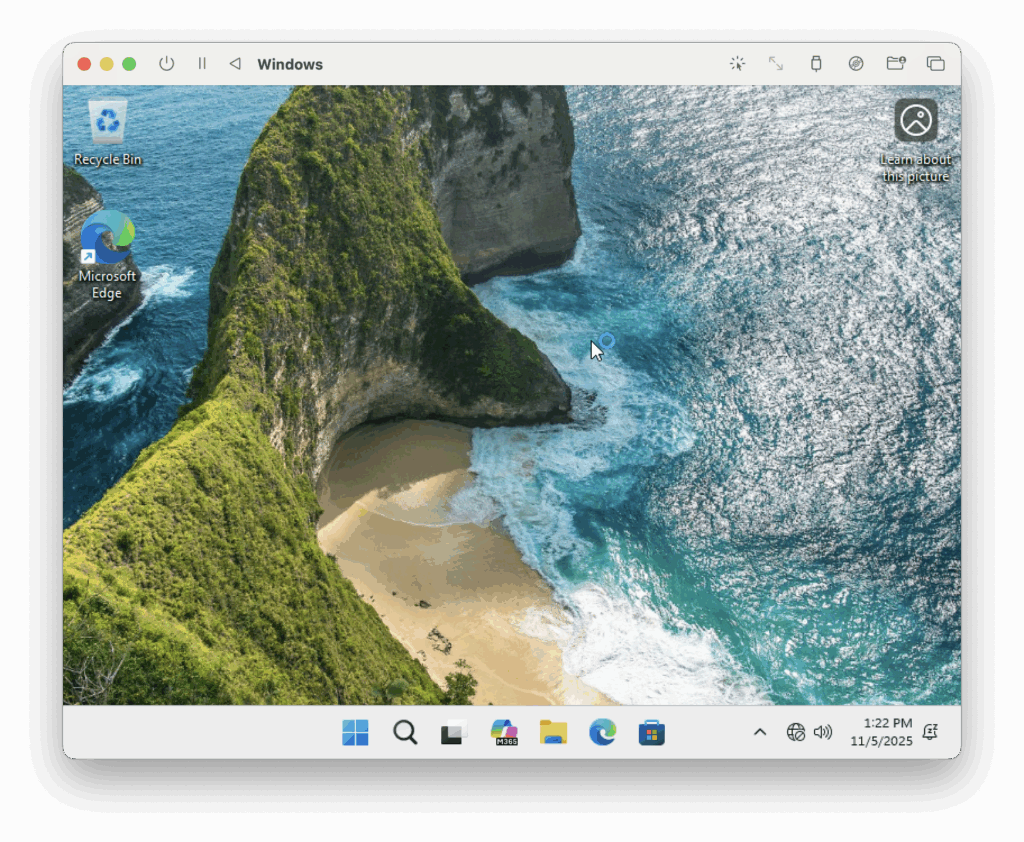Open the CD/DVD drive icon in the toolbar
Screen dimensions: 1024x842
(856, 63)
